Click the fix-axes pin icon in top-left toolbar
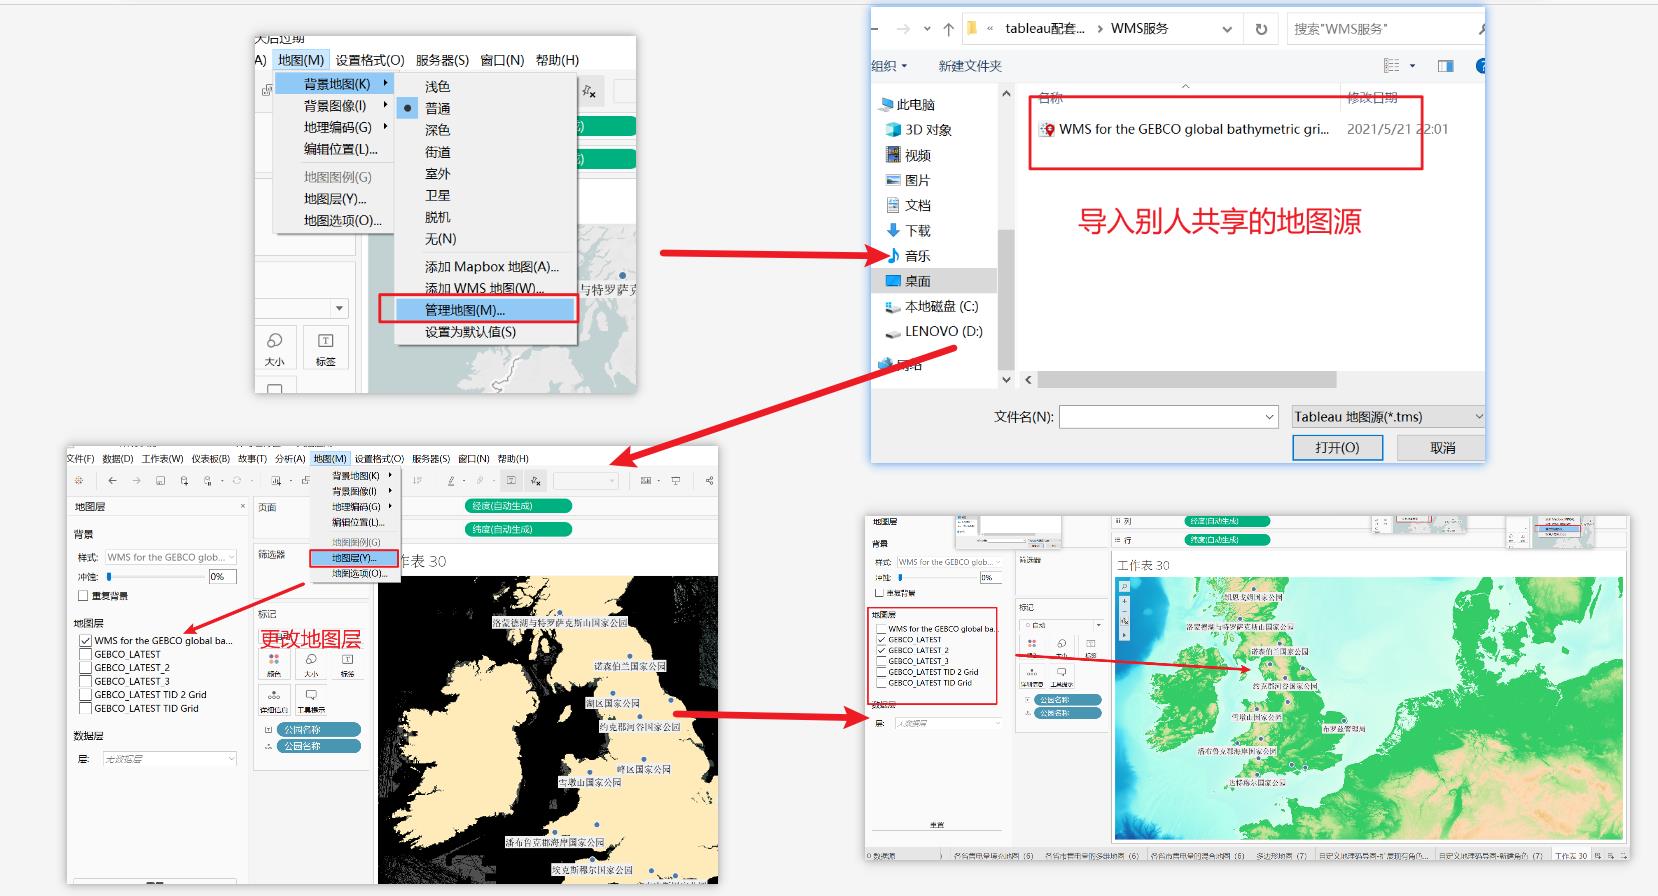Screen dimensions: 1658x896 point(589,91)
